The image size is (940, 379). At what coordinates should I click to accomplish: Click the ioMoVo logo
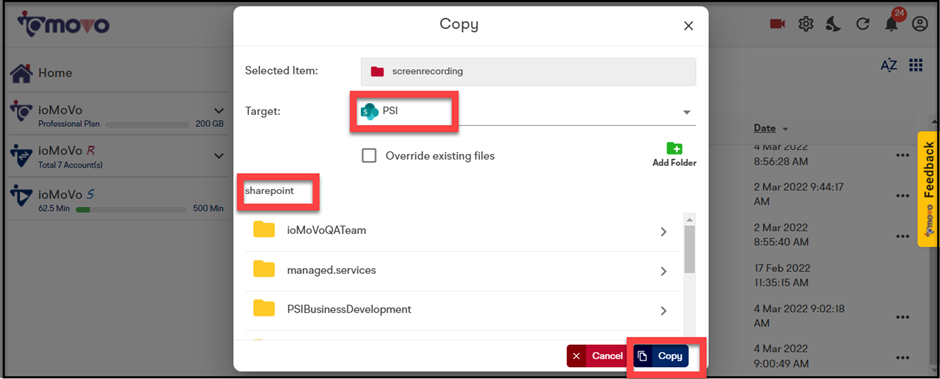pyautogui.click(x=63, y=24)
